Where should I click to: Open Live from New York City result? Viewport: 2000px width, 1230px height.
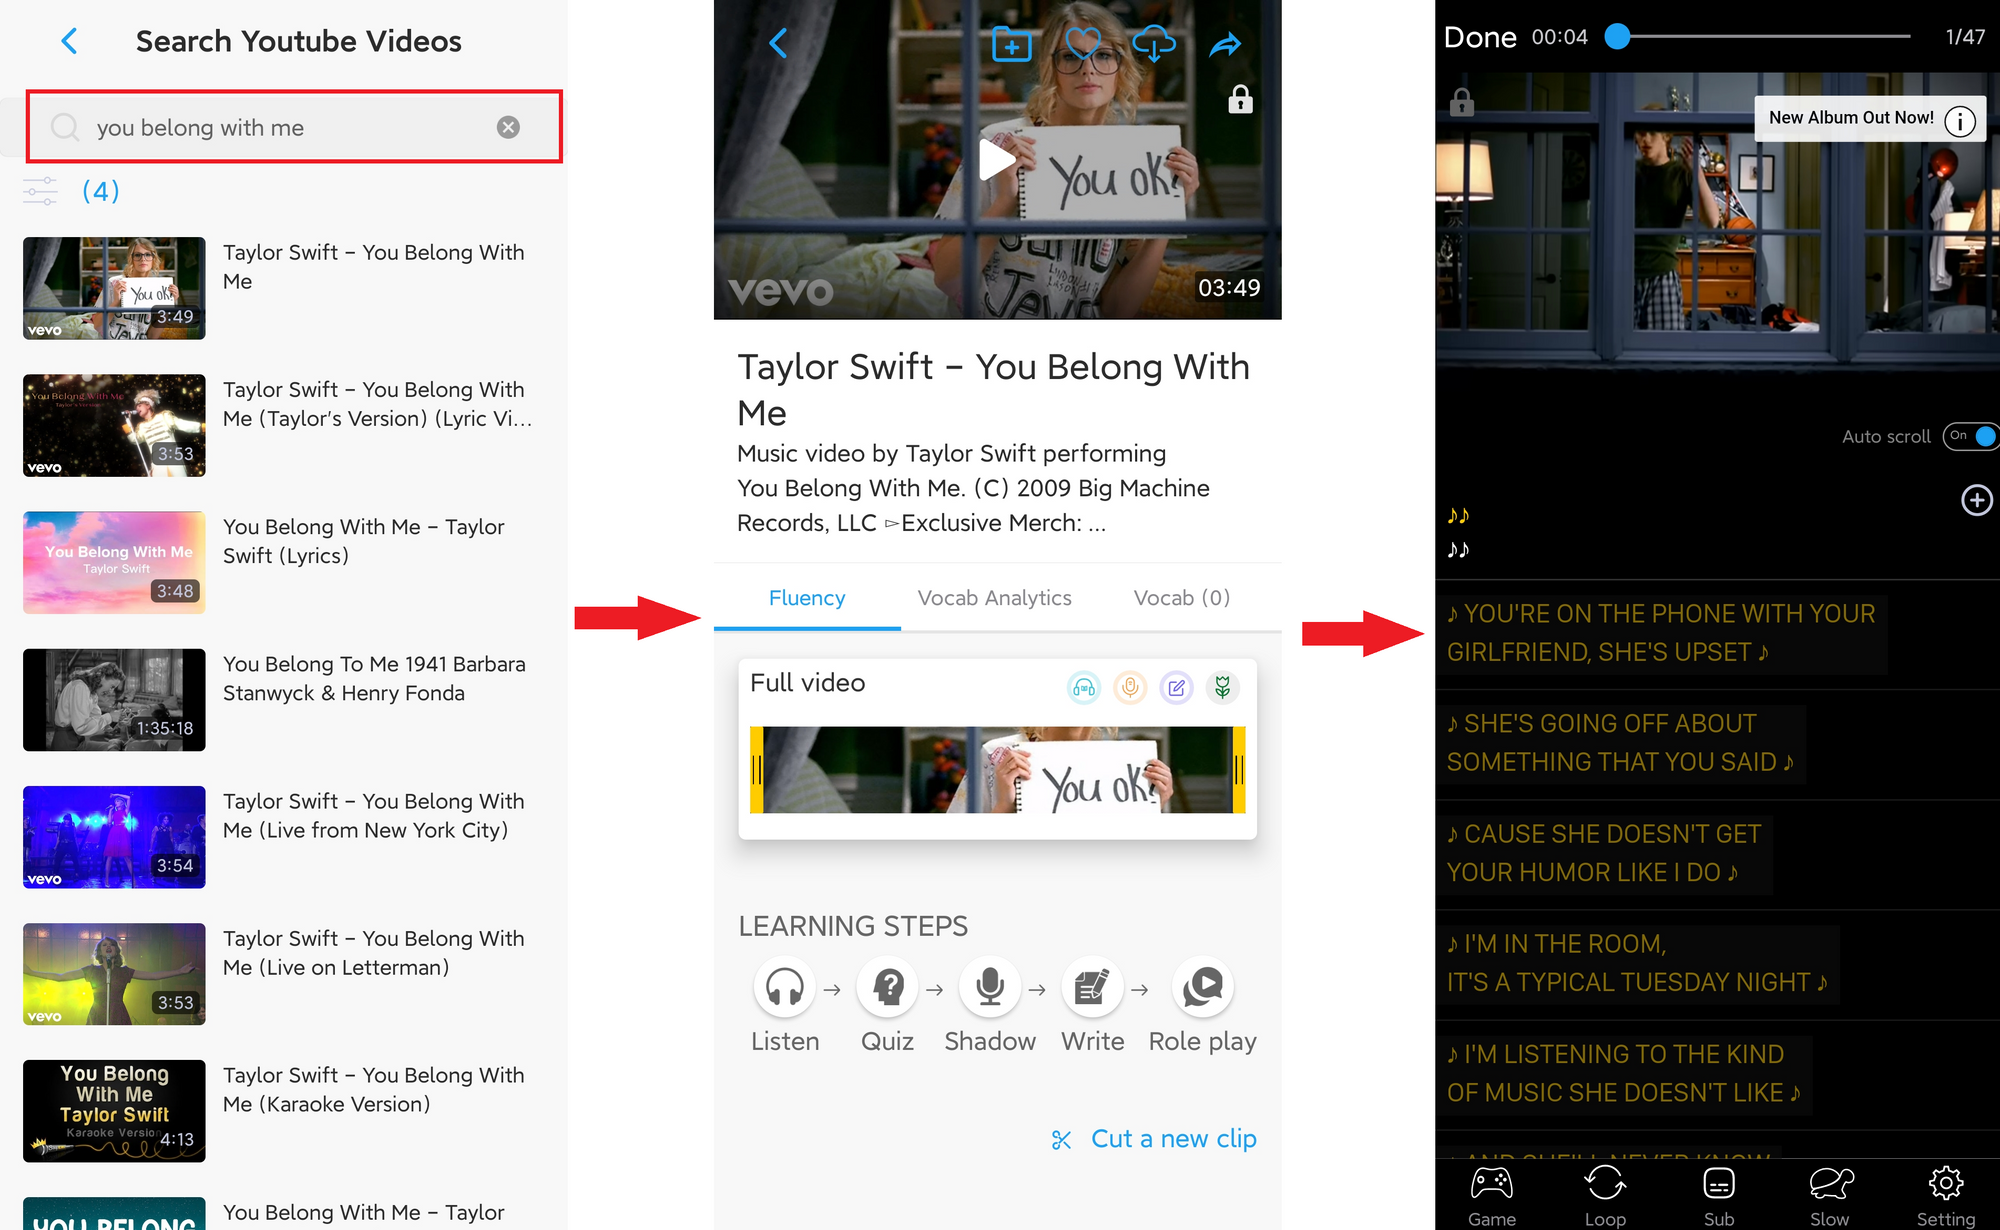point(284,836)
